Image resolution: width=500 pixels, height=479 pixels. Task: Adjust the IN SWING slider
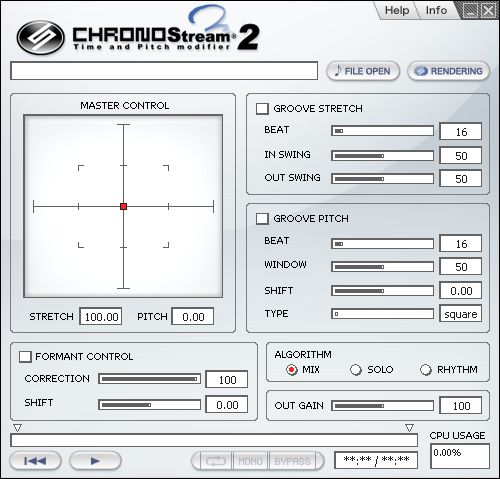point(382,156)
